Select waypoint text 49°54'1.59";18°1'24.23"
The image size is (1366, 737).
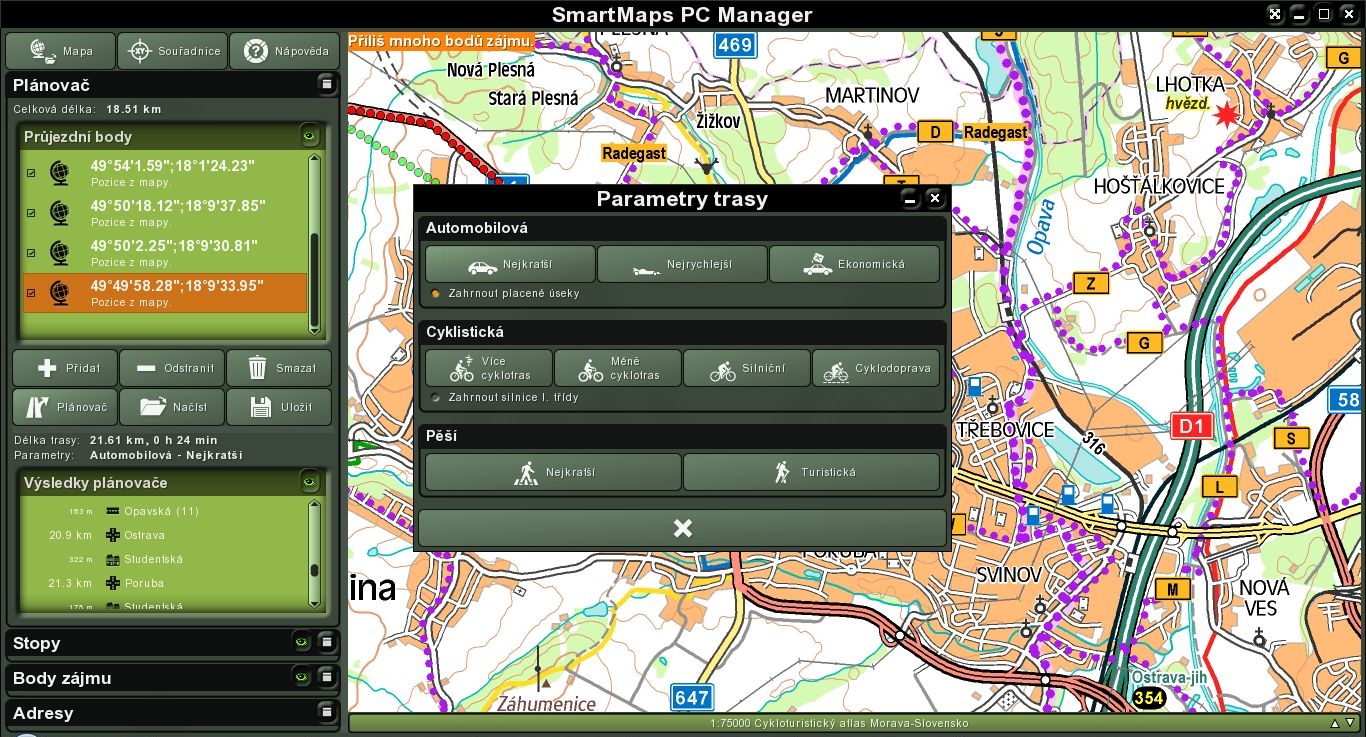click(173, 166)
